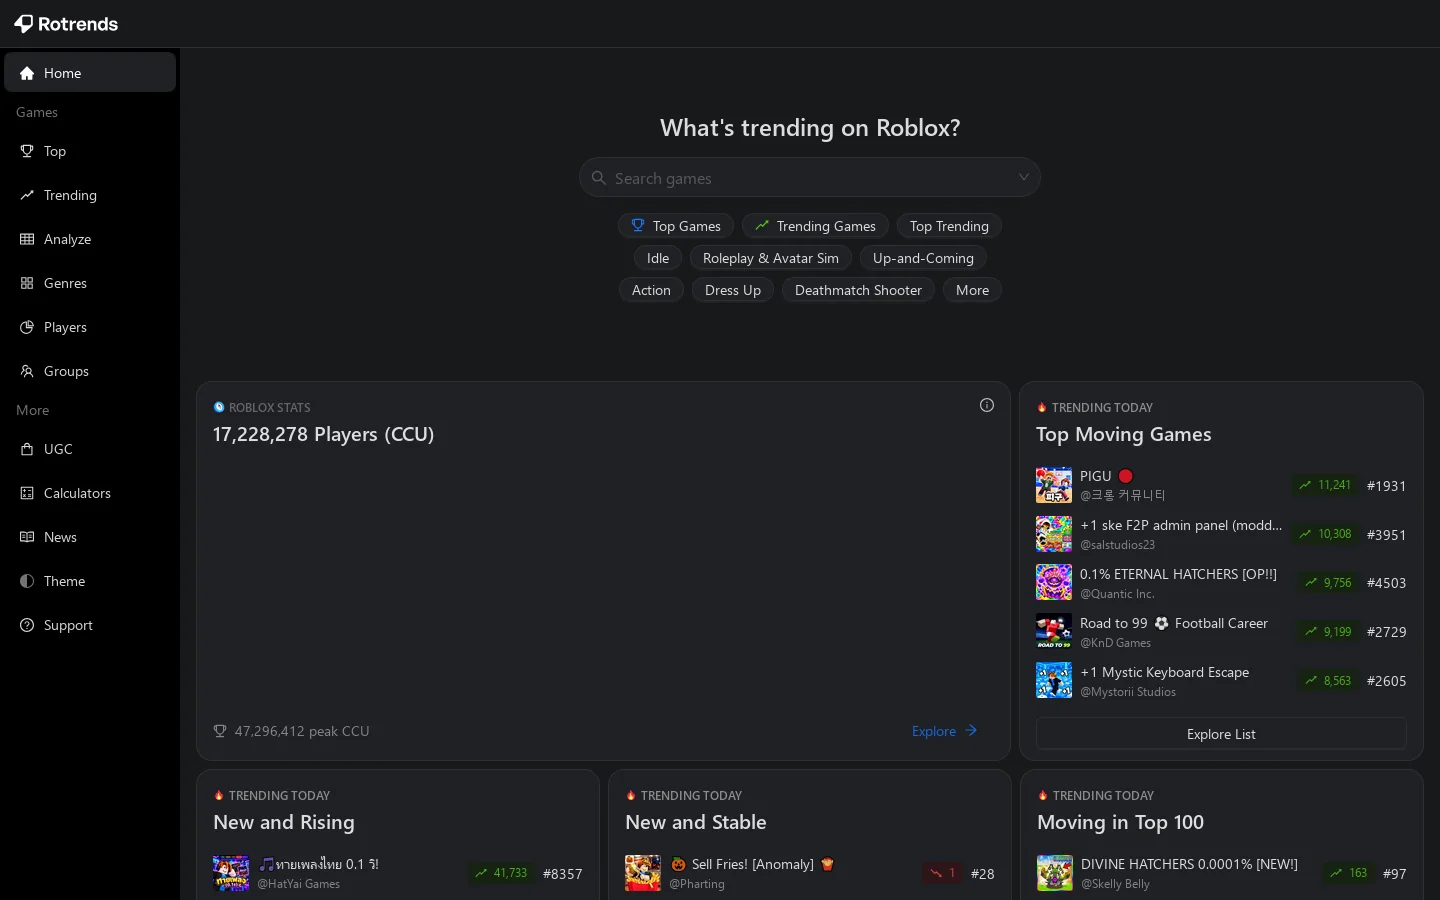1440x900 pixels.
Task: Click the 47,296,412 peak CCU text
Action: click(x=302, y=731)
